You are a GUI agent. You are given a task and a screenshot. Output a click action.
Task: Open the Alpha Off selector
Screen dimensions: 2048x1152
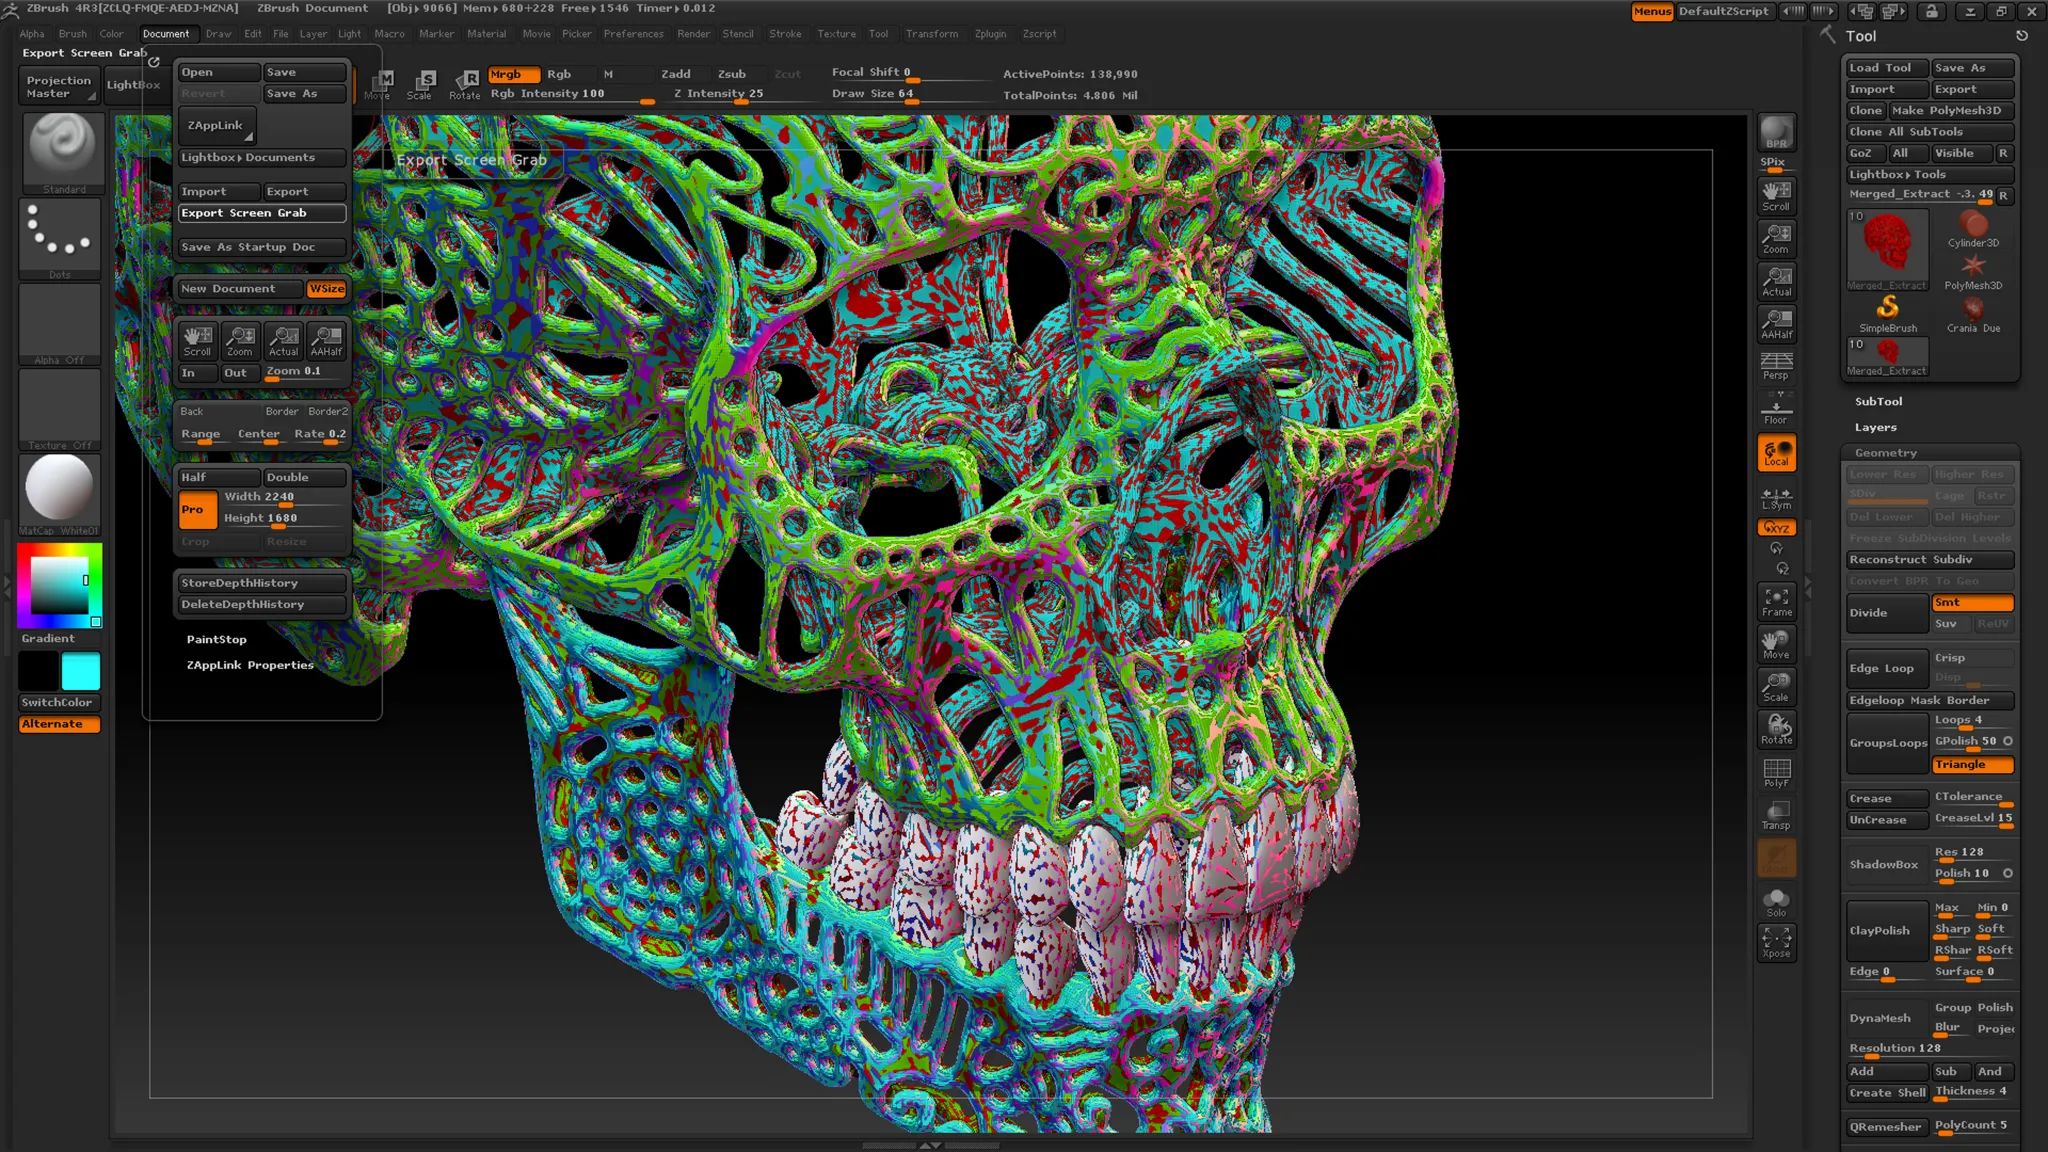60,324
